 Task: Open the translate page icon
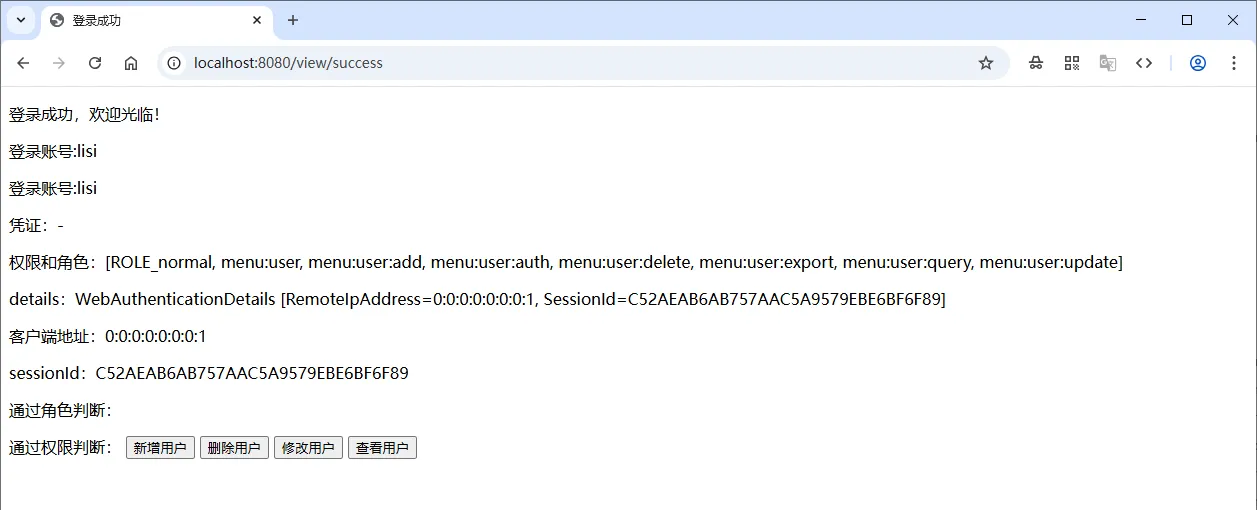1108,63
